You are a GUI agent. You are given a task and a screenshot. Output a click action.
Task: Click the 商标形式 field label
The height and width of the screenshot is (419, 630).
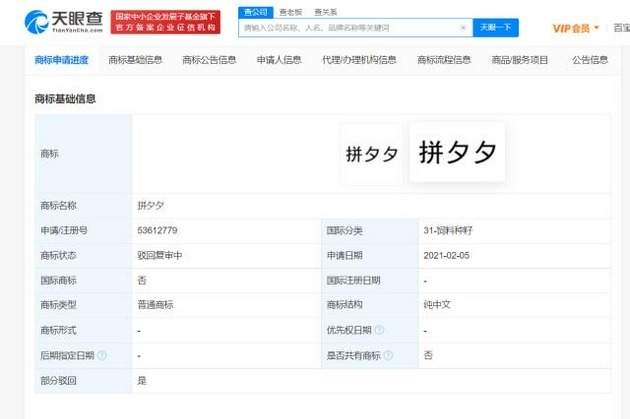pos(58,330)
